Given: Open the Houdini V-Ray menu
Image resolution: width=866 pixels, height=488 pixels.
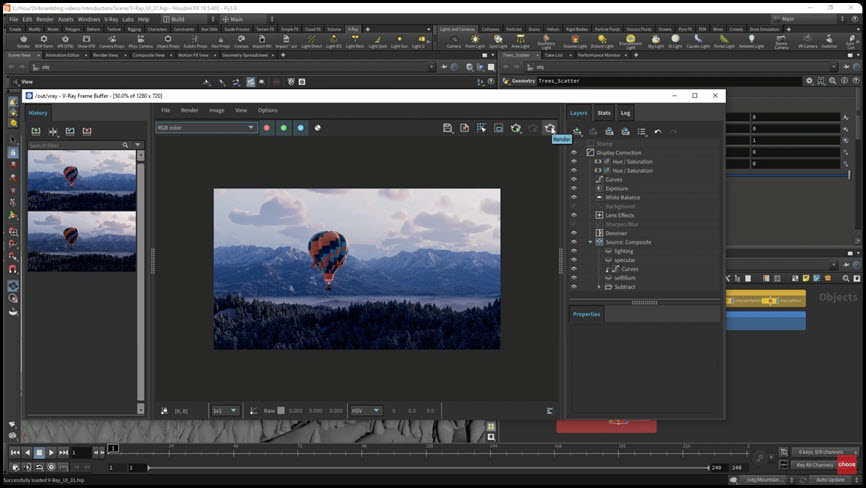Looking at the screenshot, I should [111, 19].
